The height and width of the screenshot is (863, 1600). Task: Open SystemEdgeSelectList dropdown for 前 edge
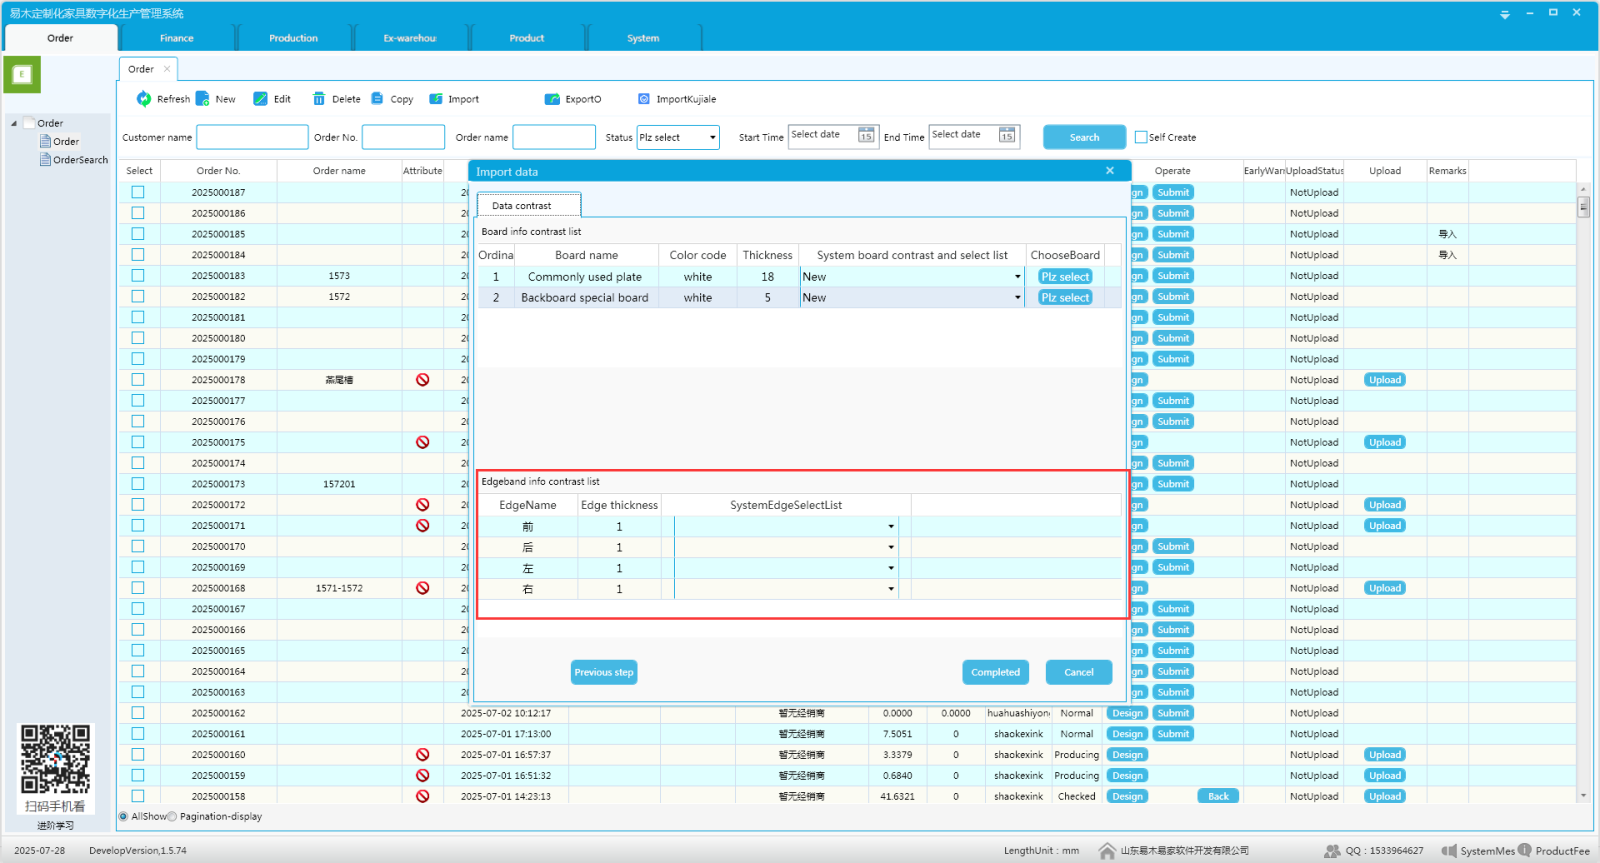coord(891,526)
